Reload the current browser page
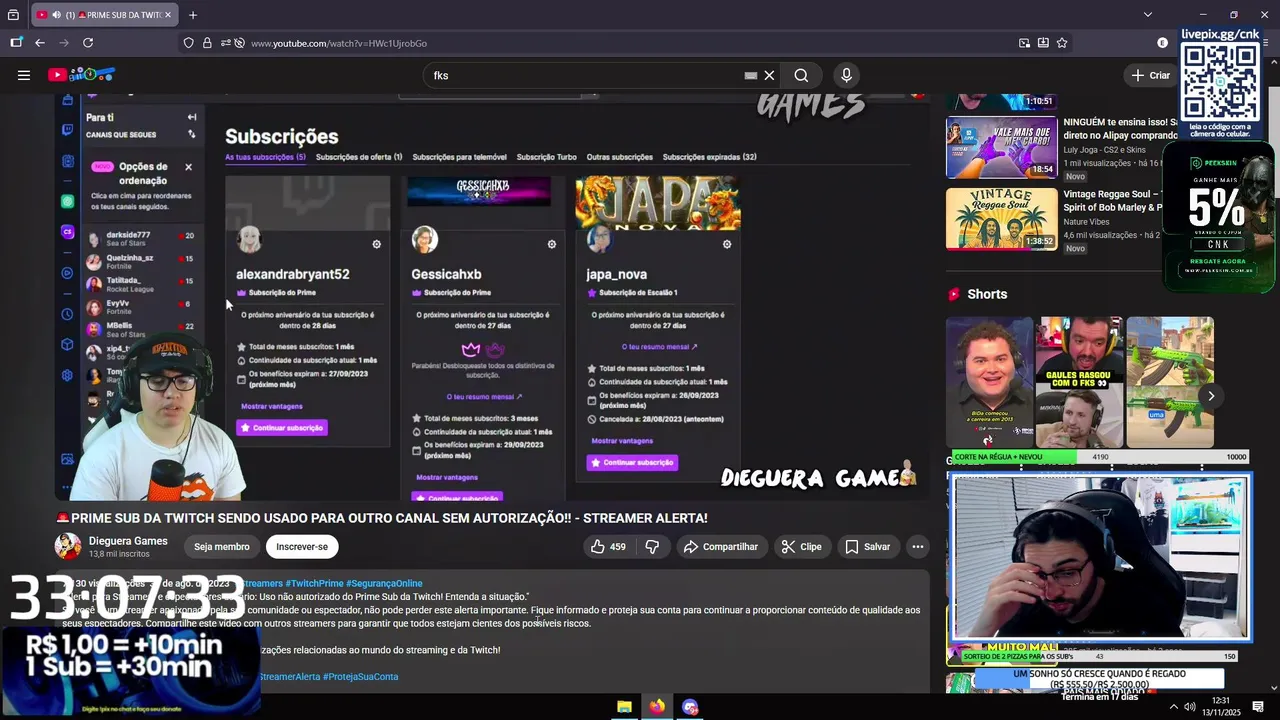 [x=88, y=43]
